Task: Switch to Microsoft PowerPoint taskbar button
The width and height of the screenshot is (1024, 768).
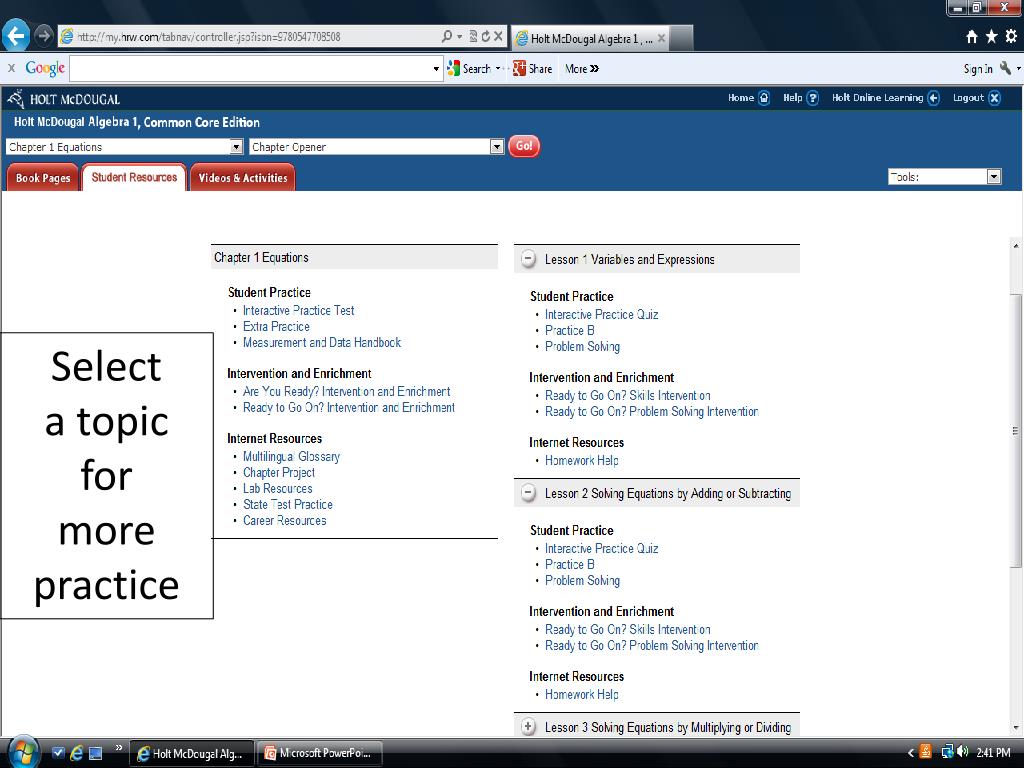Action: 320,753
